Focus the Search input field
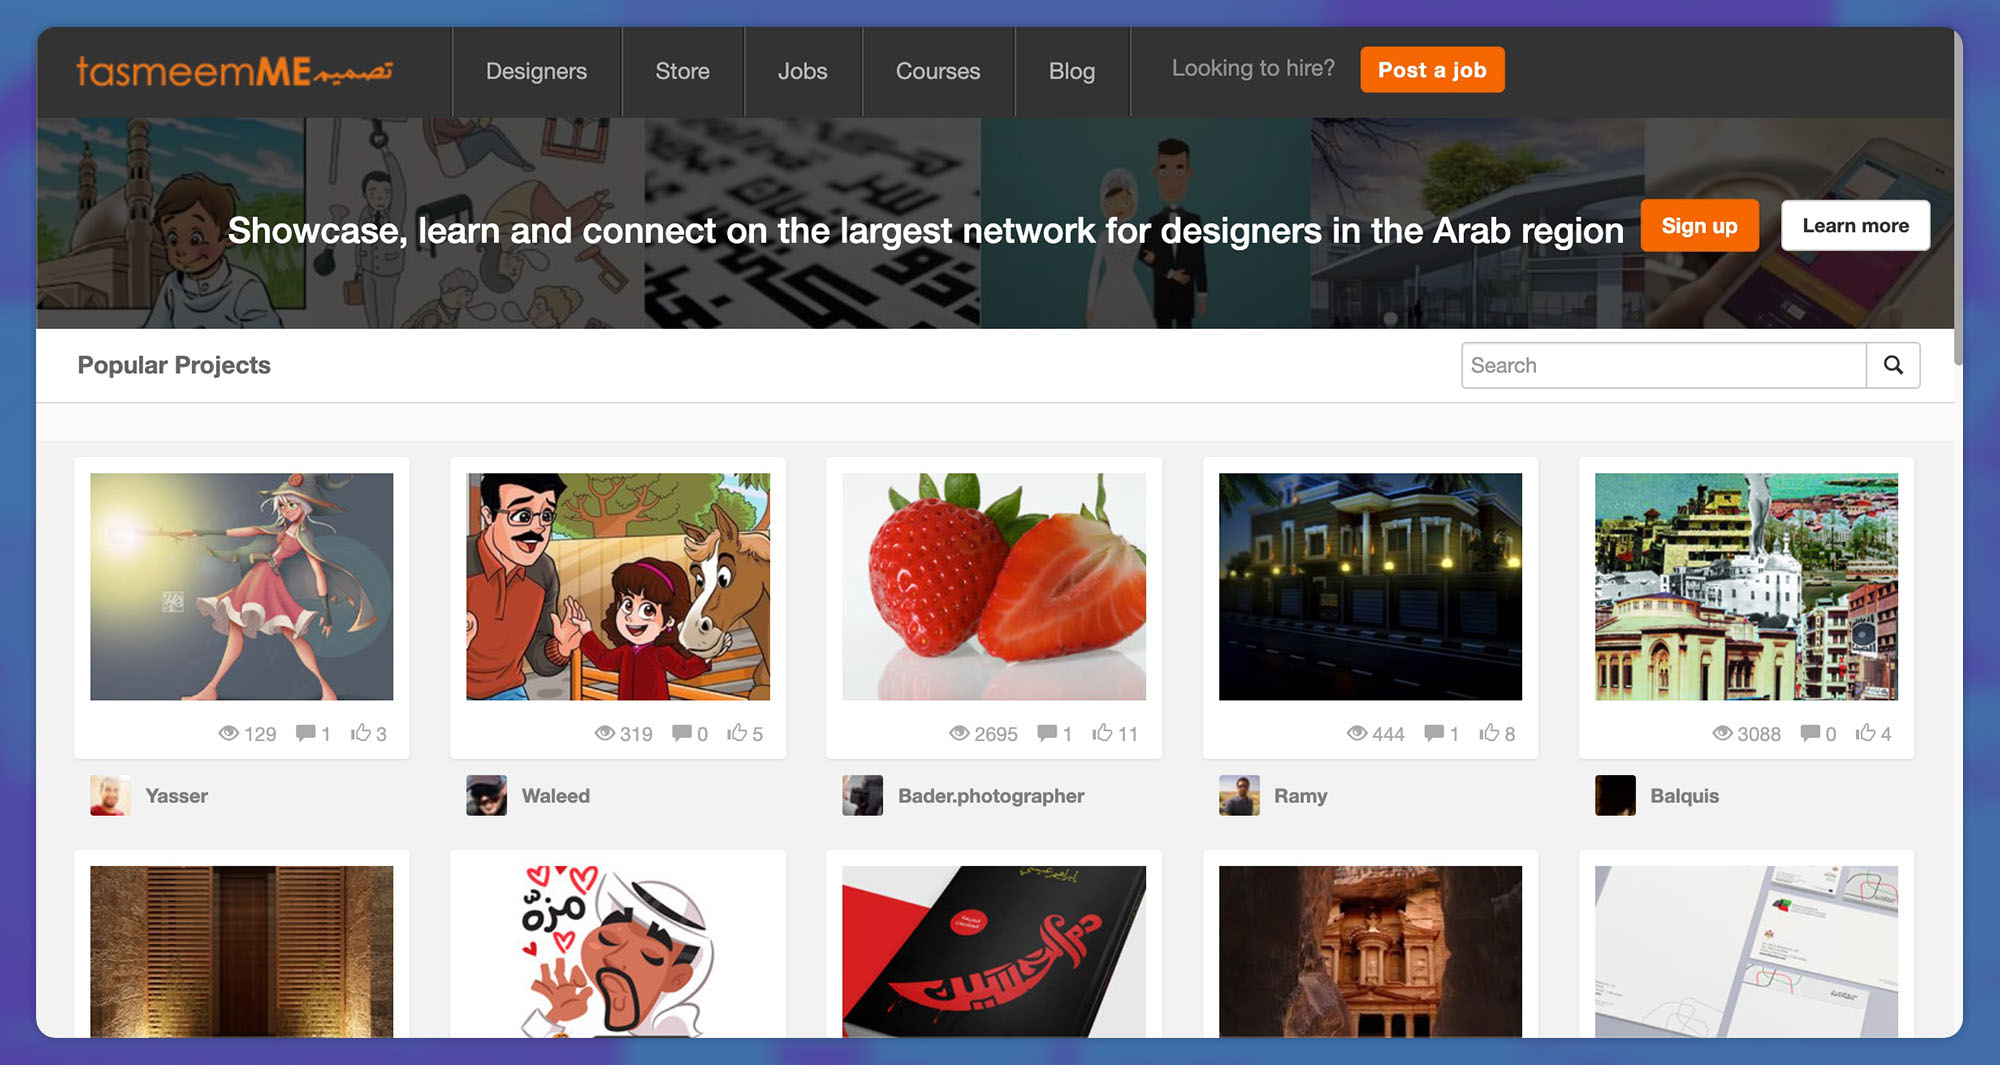This screenshot has height=1065, width=2000. (x=1663, y=365)
